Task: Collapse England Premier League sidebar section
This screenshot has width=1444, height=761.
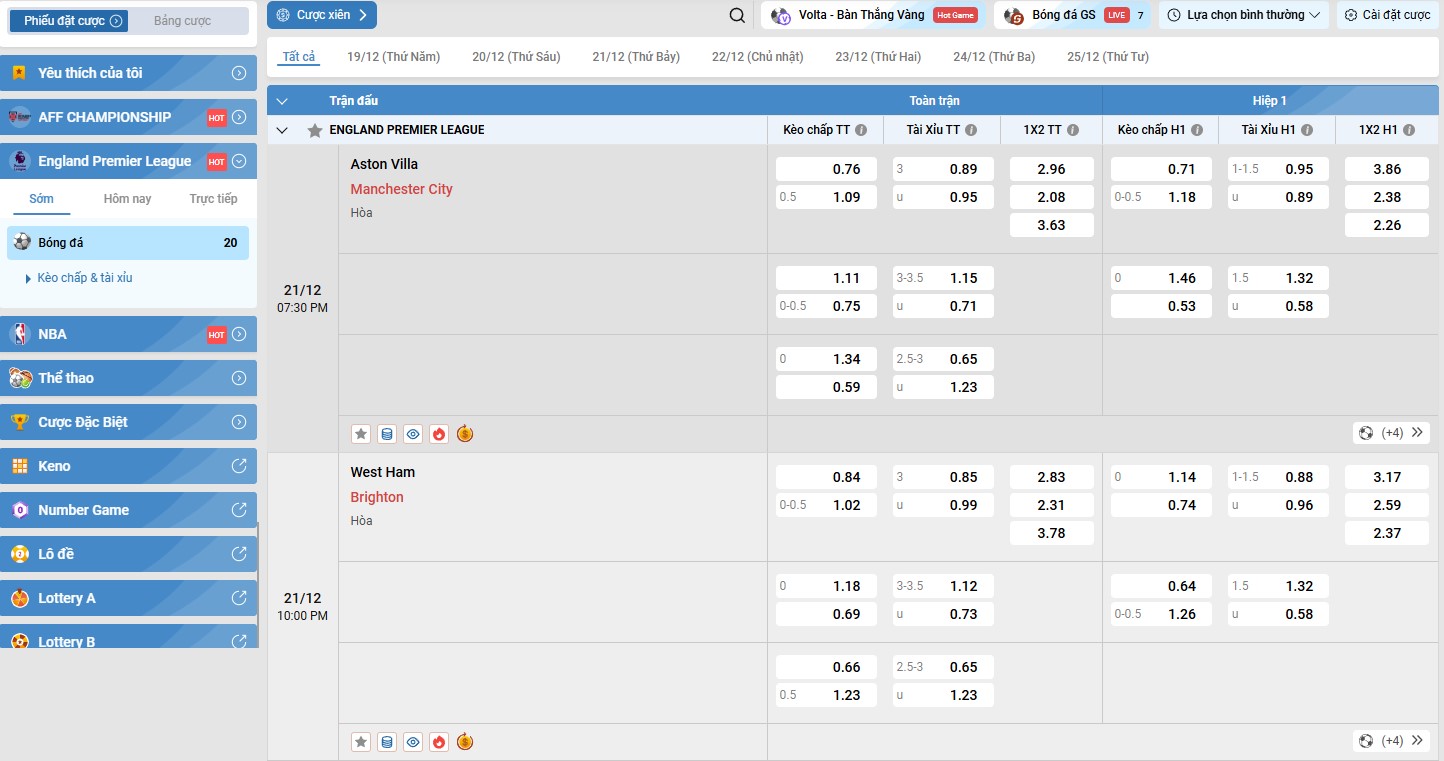Action: click(x=239, y=161)
